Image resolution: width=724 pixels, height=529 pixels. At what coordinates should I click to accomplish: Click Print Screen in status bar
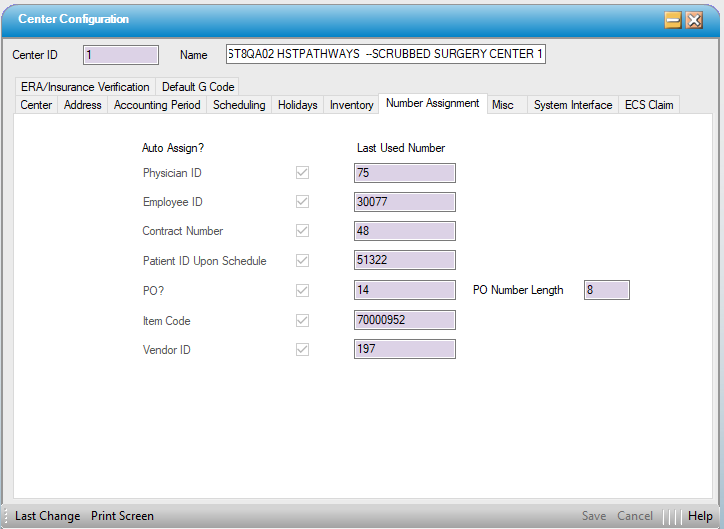point(122,516)
